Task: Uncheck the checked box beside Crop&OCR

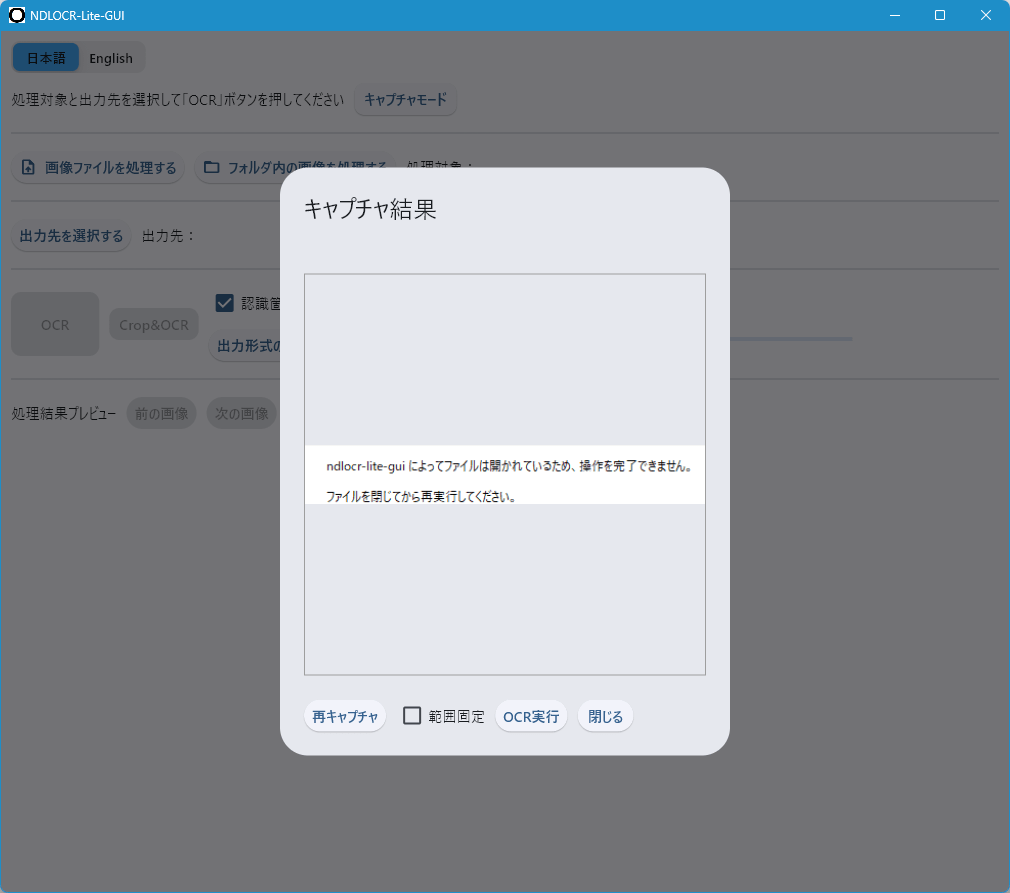Action: tap(225, 303)
